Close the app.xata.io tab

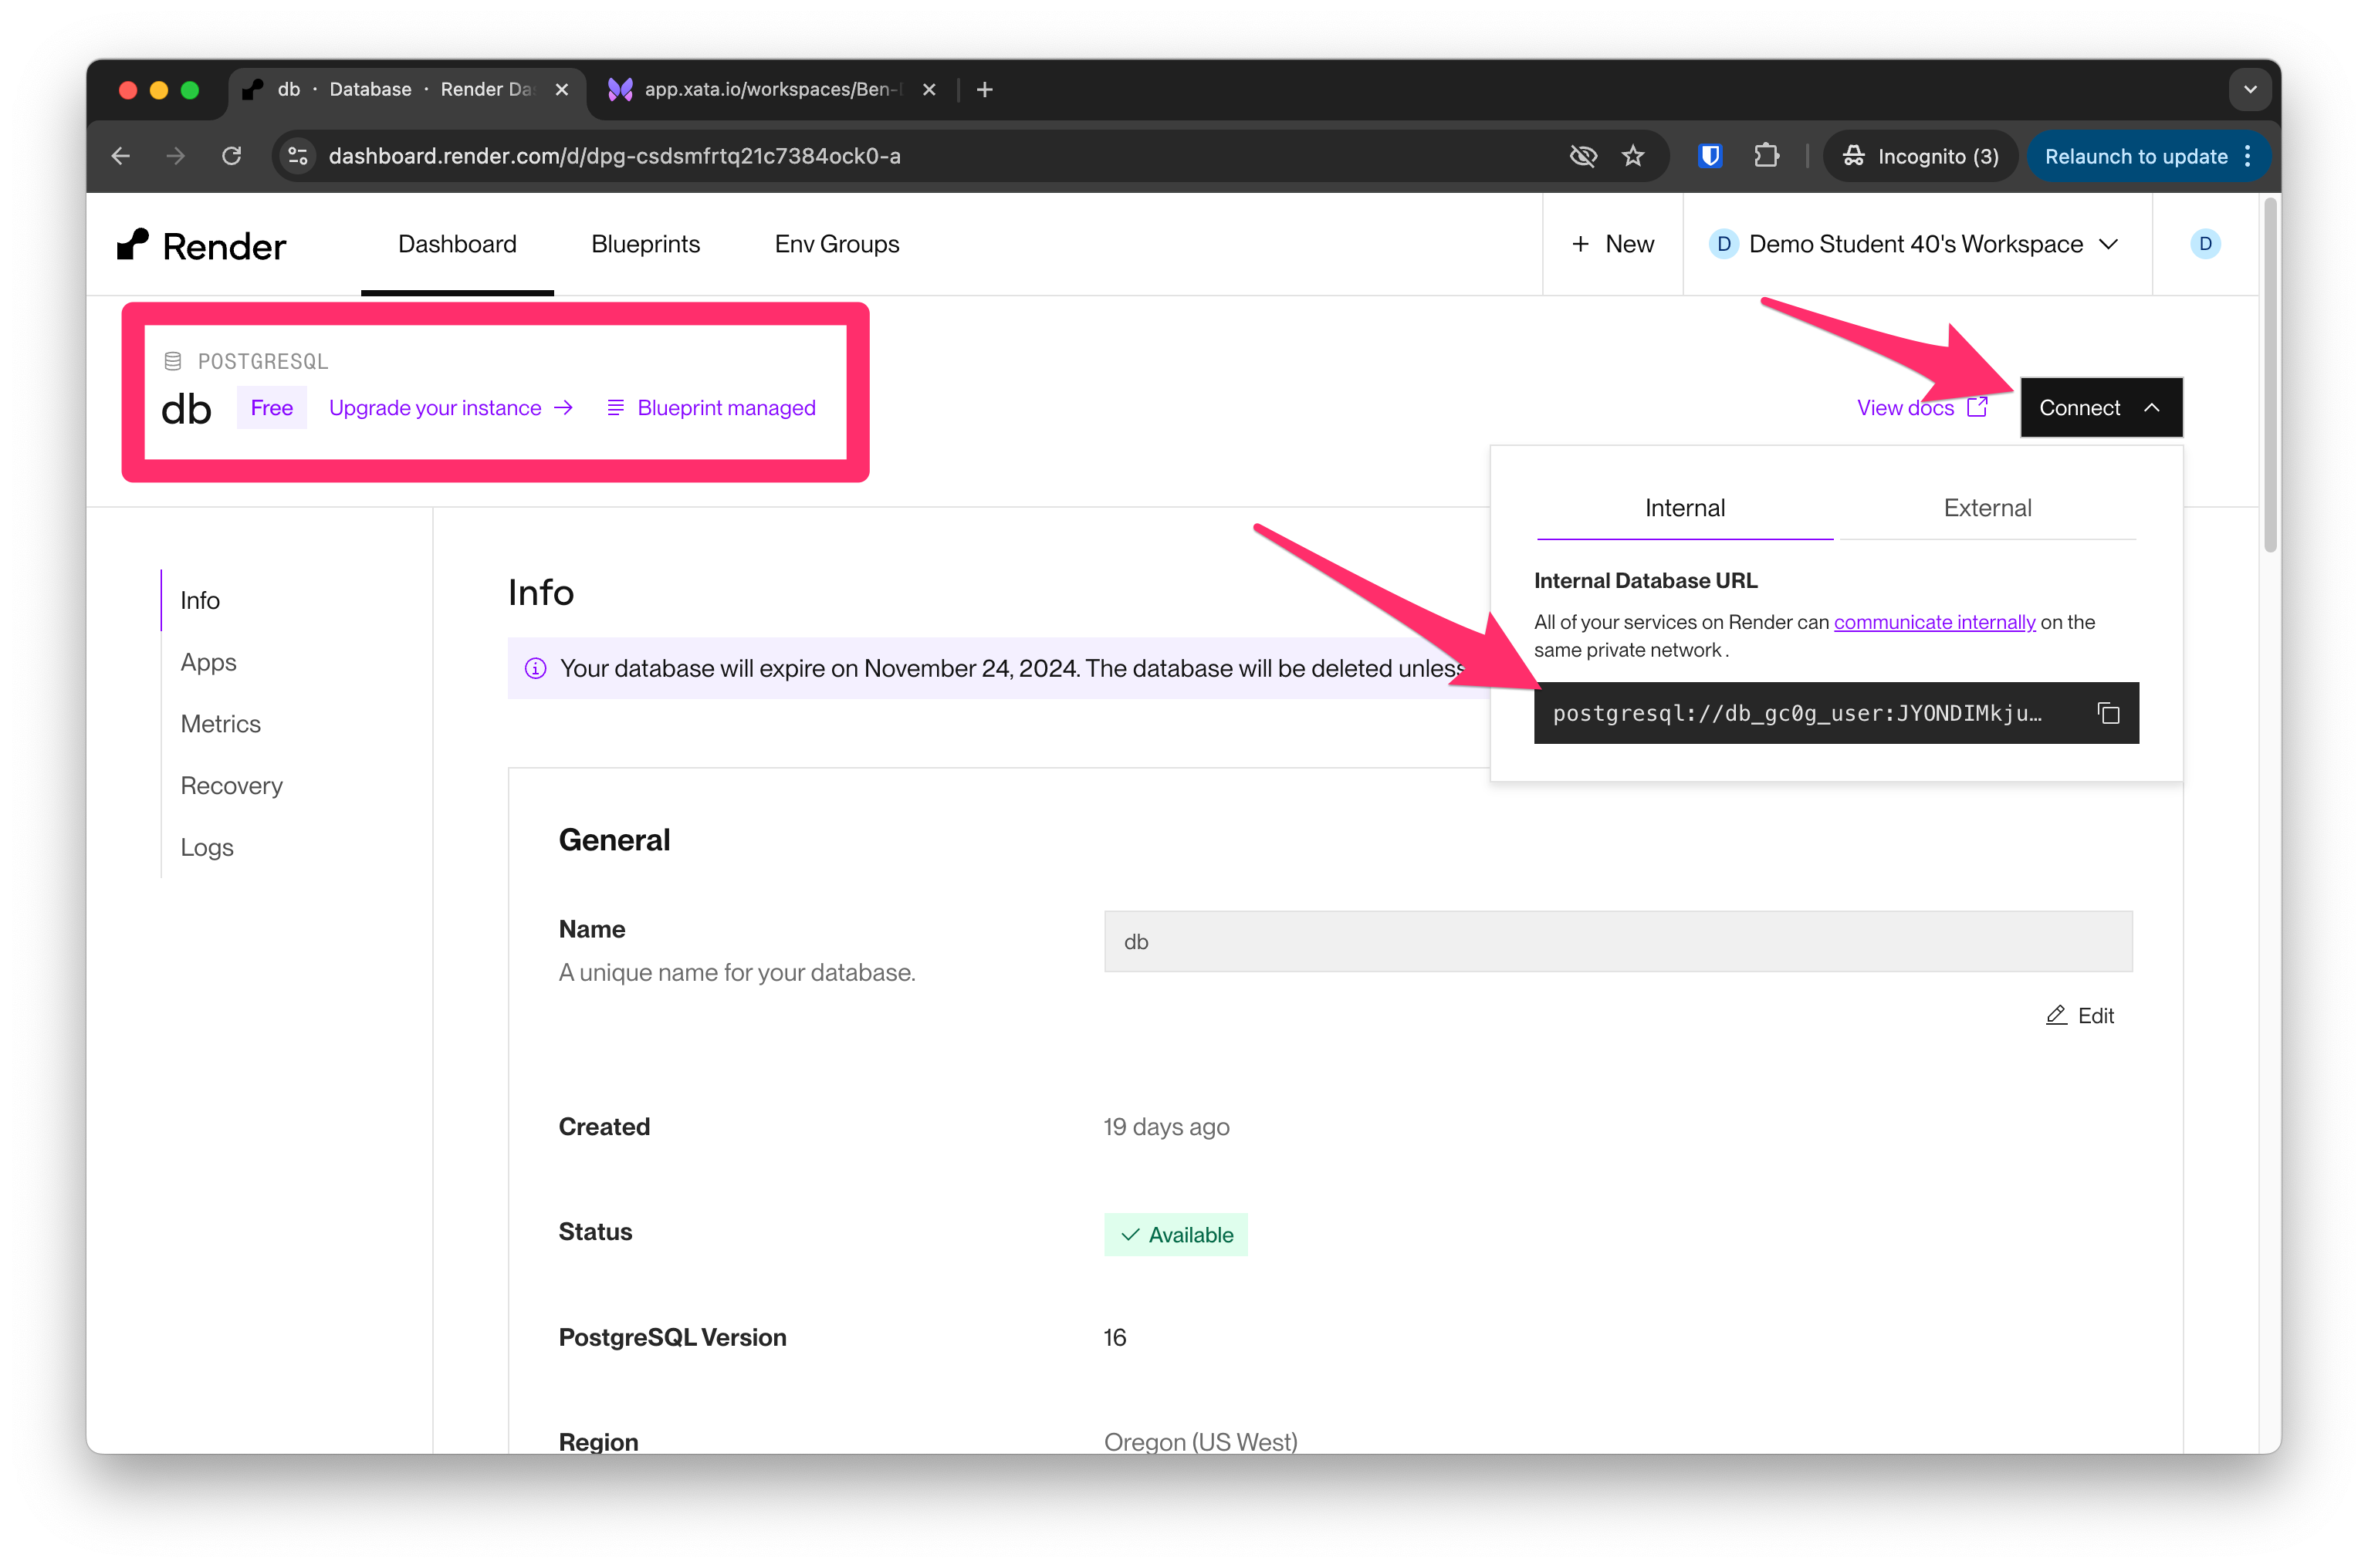[929, 89]
